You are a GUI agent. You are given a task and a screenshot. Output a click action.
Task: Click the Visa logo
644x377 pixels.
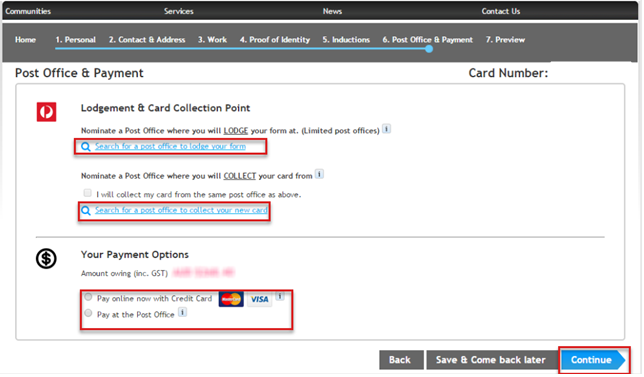coord(260,299)
